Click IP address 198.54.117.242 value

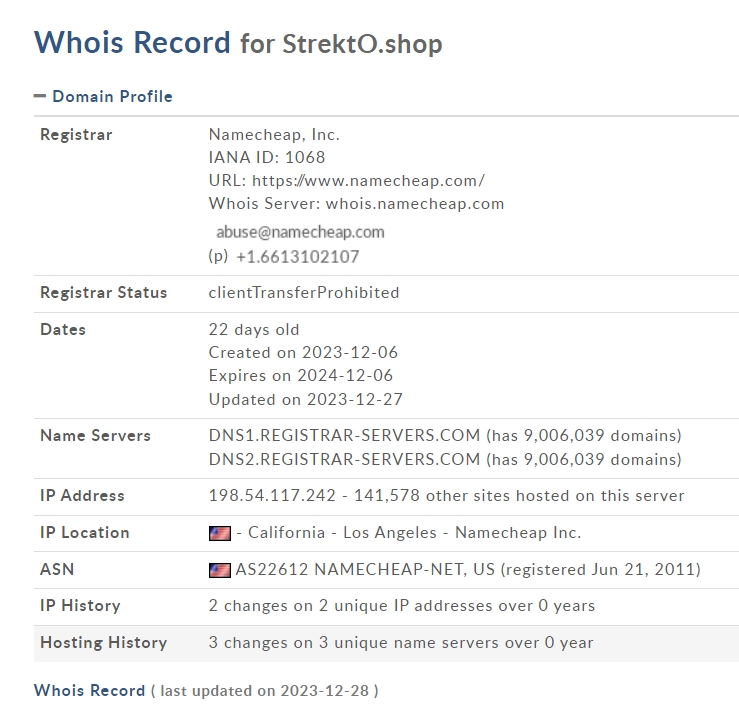tap(272, 496)
